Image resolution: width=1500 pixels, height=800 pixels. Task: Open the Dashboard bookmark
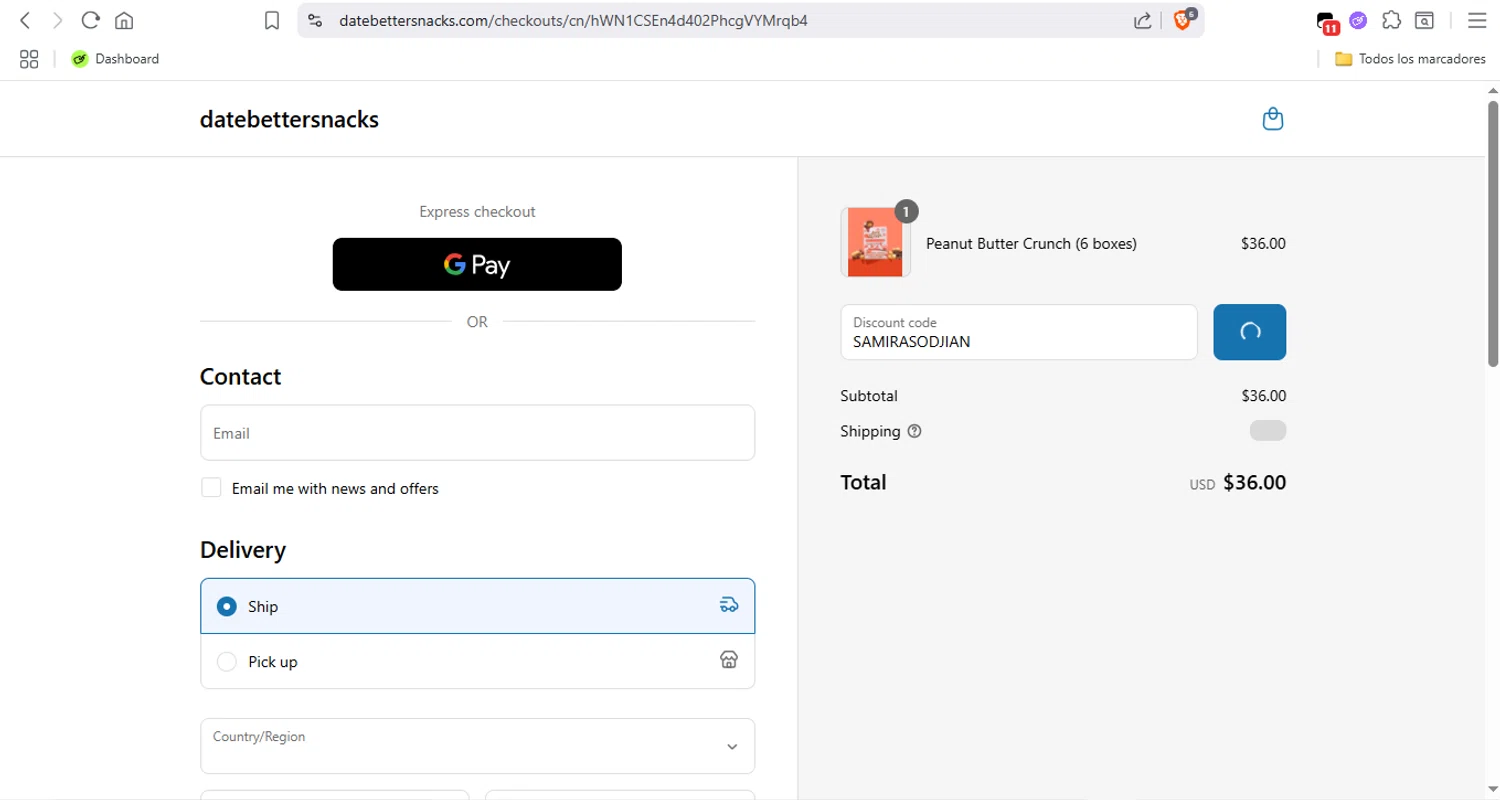tap(115, 59)
